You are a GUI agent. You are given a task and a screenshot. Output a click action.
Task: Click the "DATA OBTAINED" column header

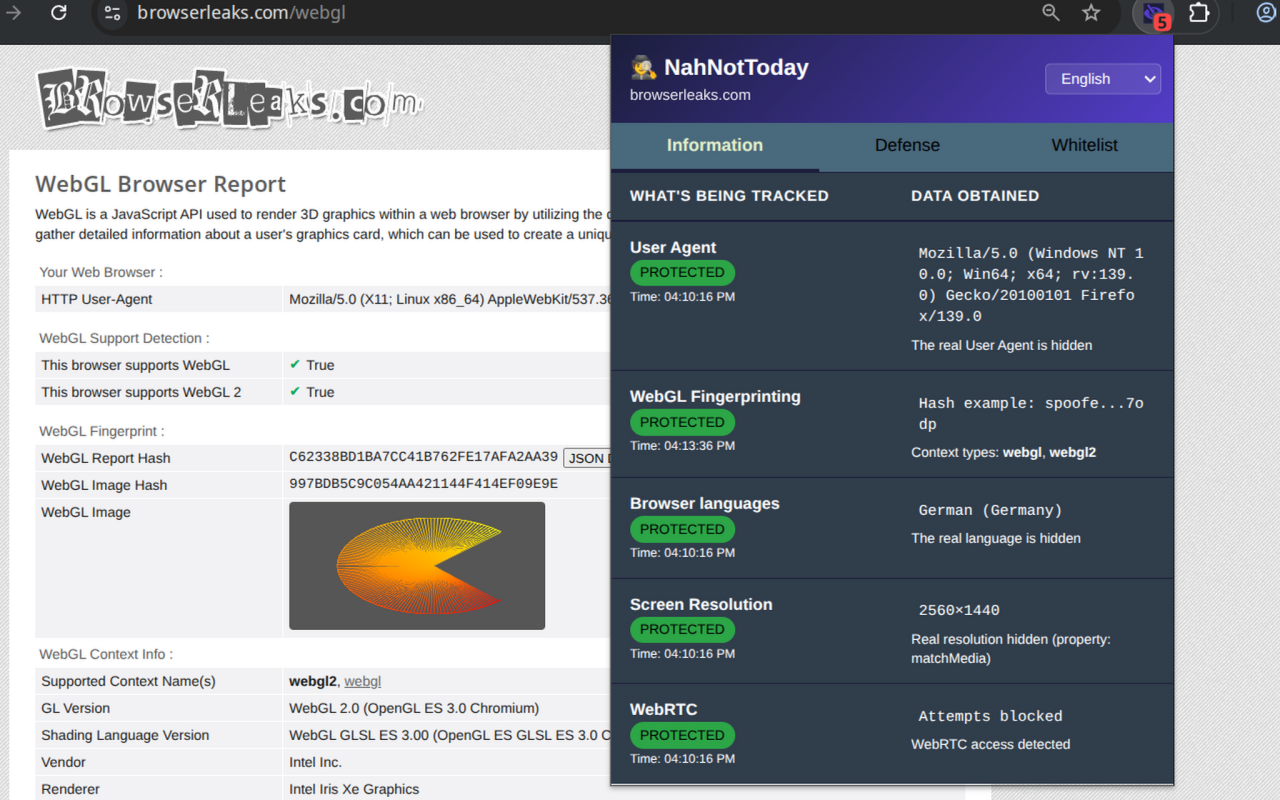(x=975, y=196)
